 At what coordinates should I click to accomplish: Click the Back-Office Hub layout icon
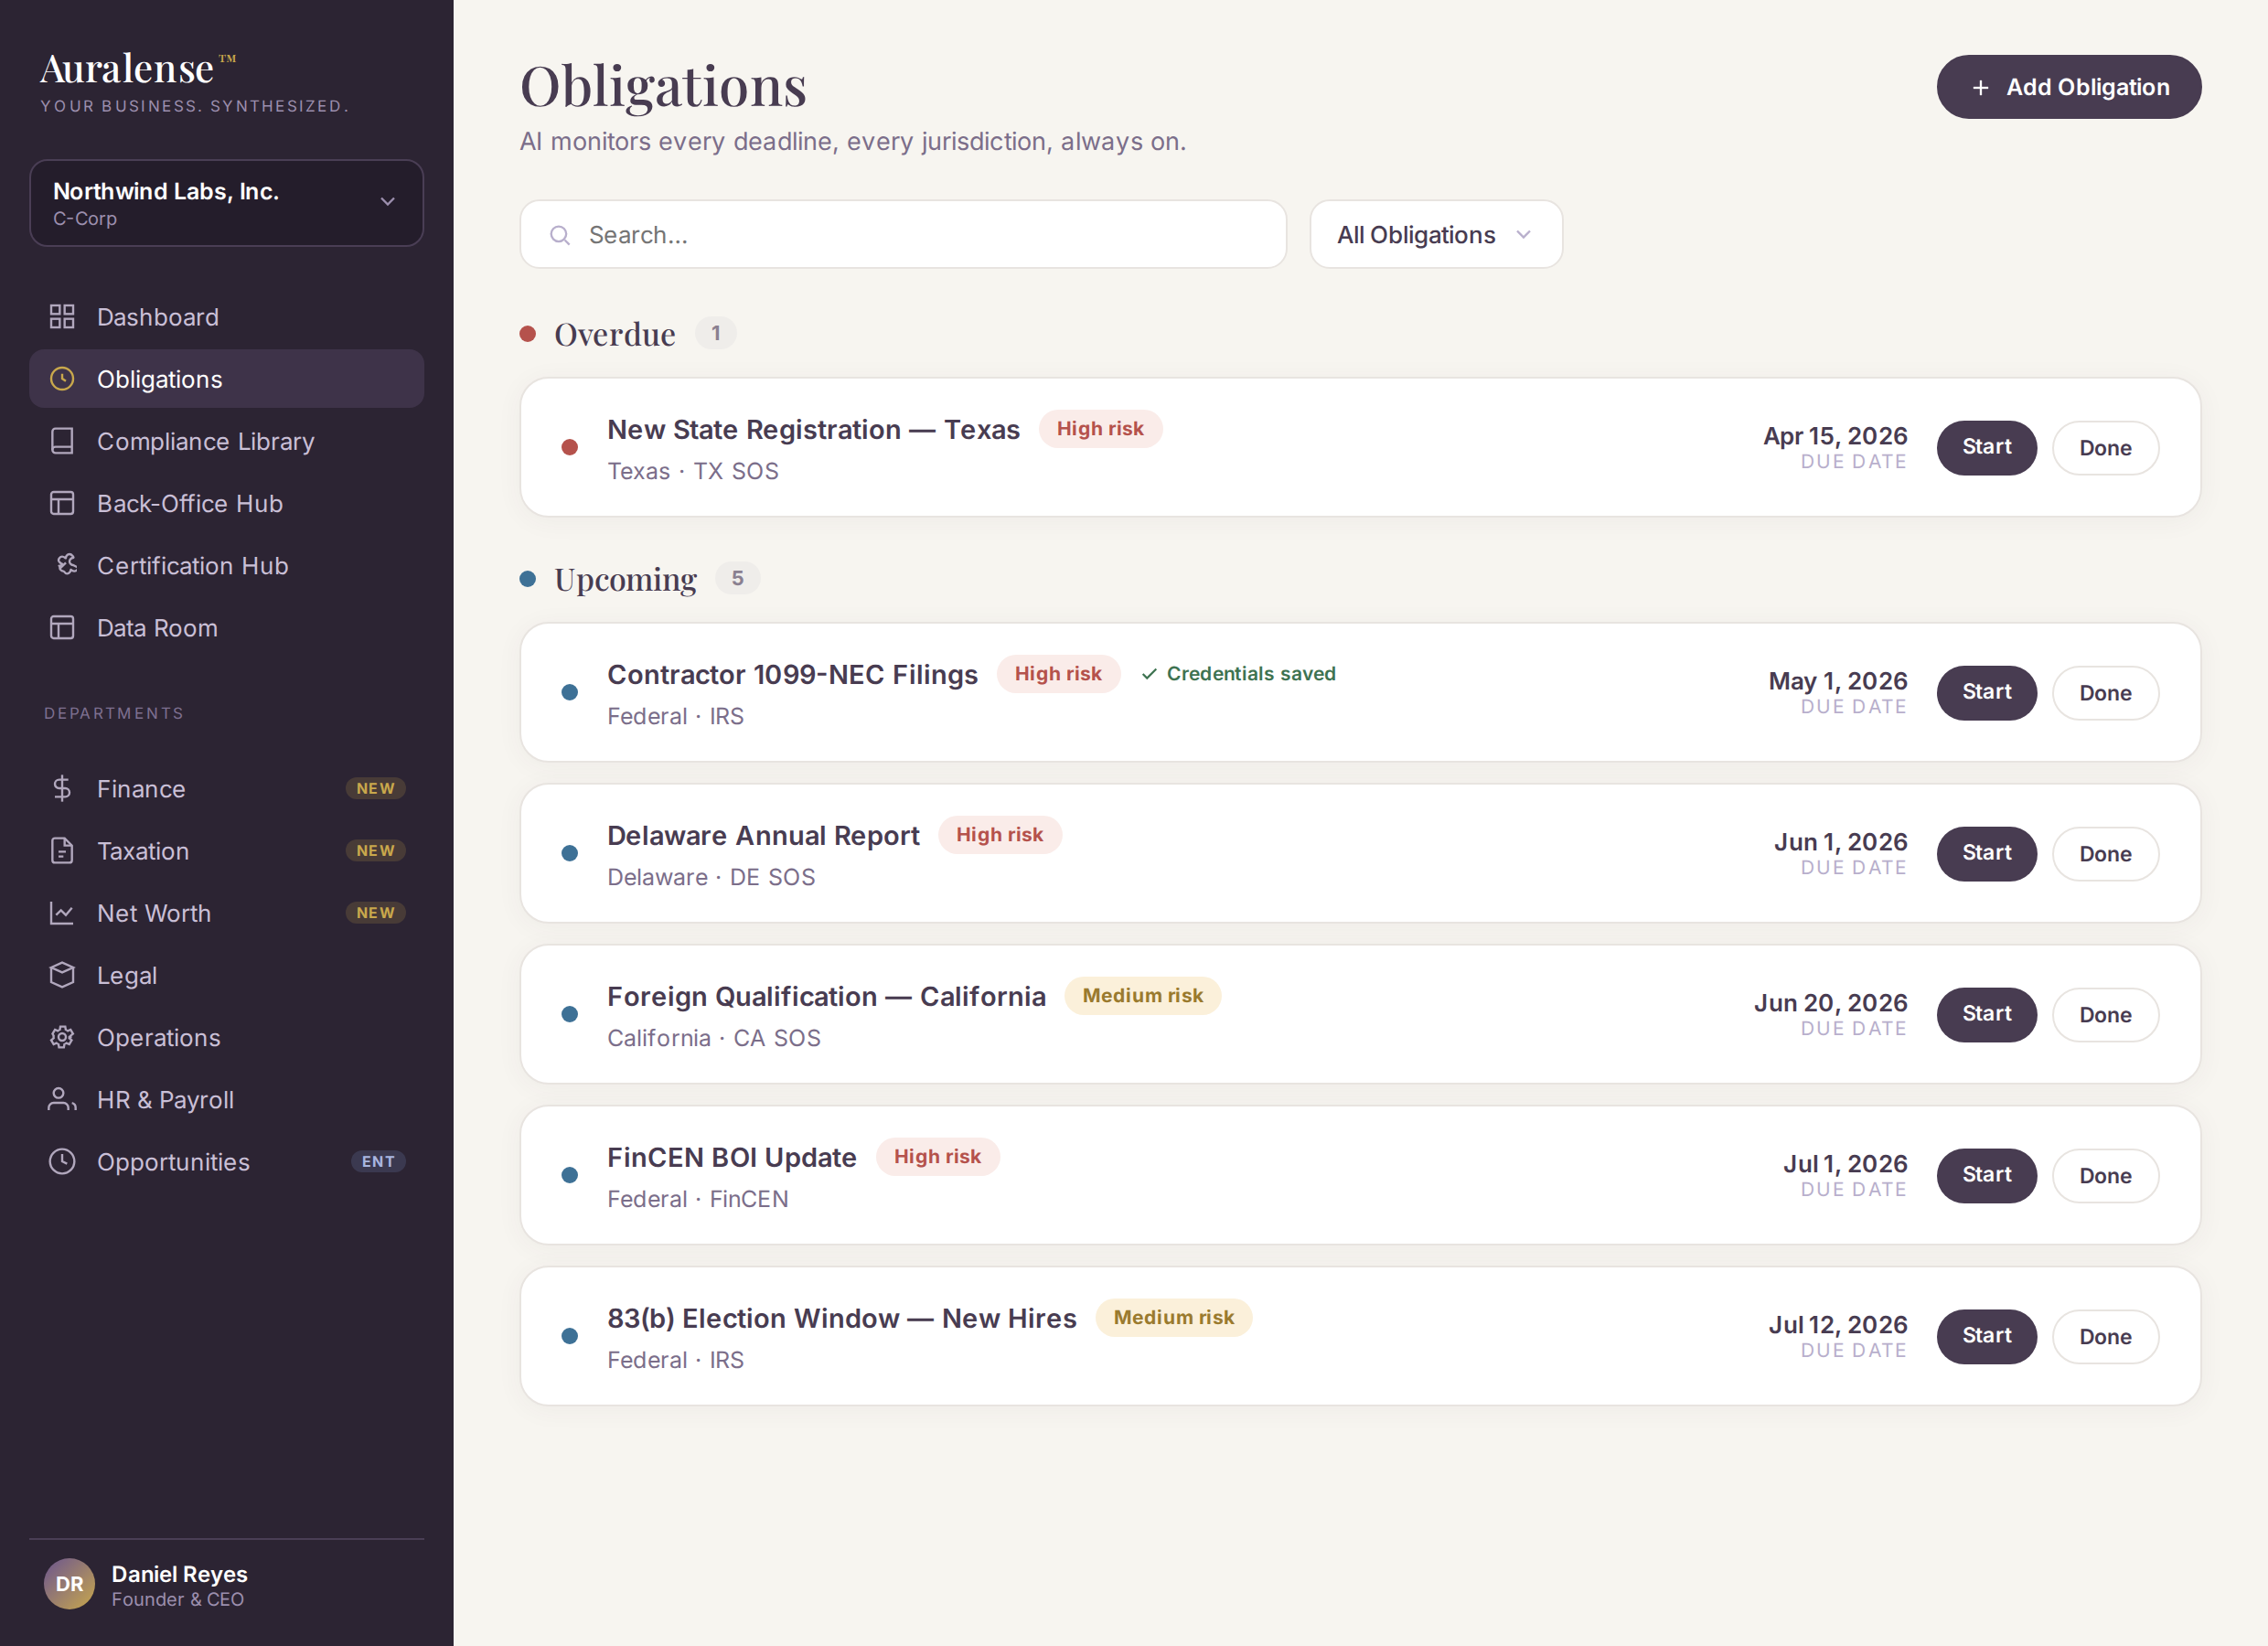pos(62,503)
